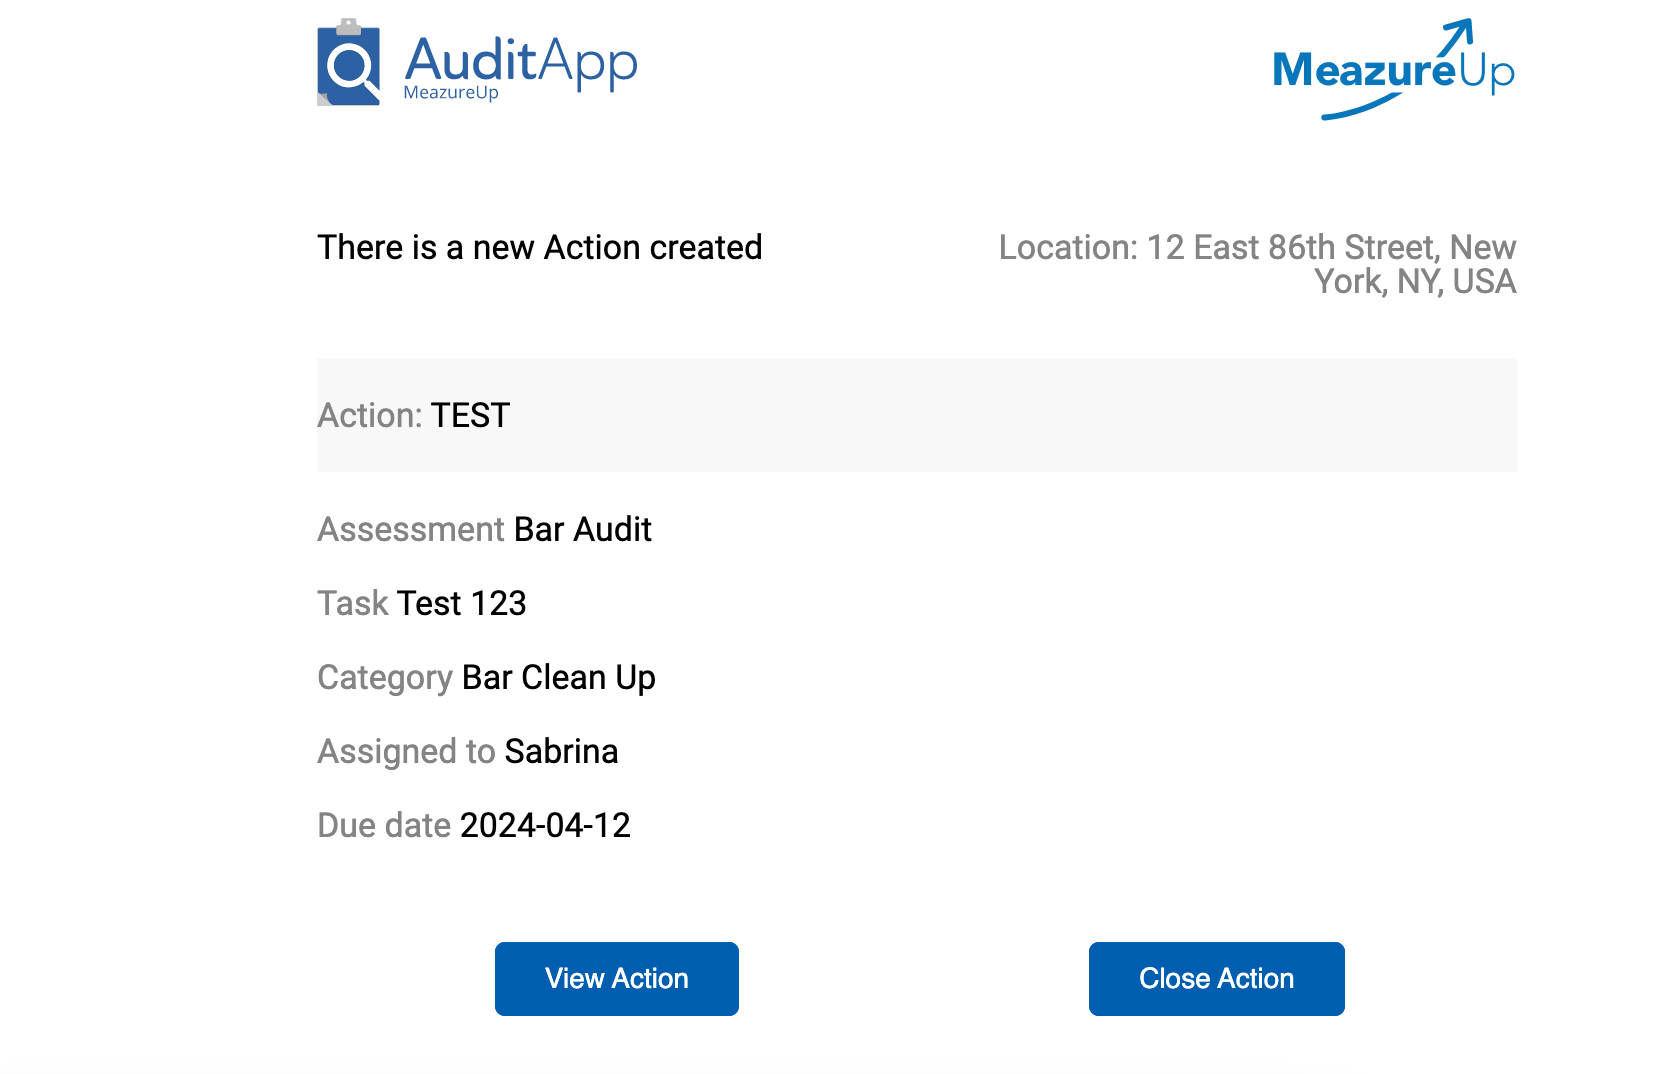This screenshot has width=1678, height=1074.
Task: Click the small MeazureUp subtitle under AuditApp
Action: click(x=451, y=93)
